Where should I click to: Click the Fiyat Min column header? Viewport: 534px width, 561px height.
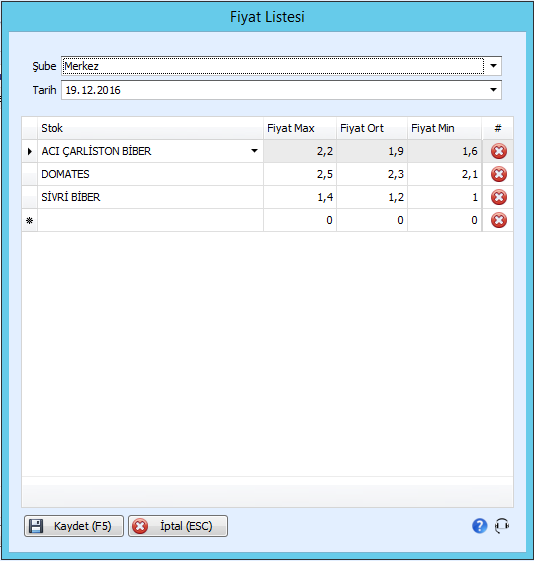(445, 128)
